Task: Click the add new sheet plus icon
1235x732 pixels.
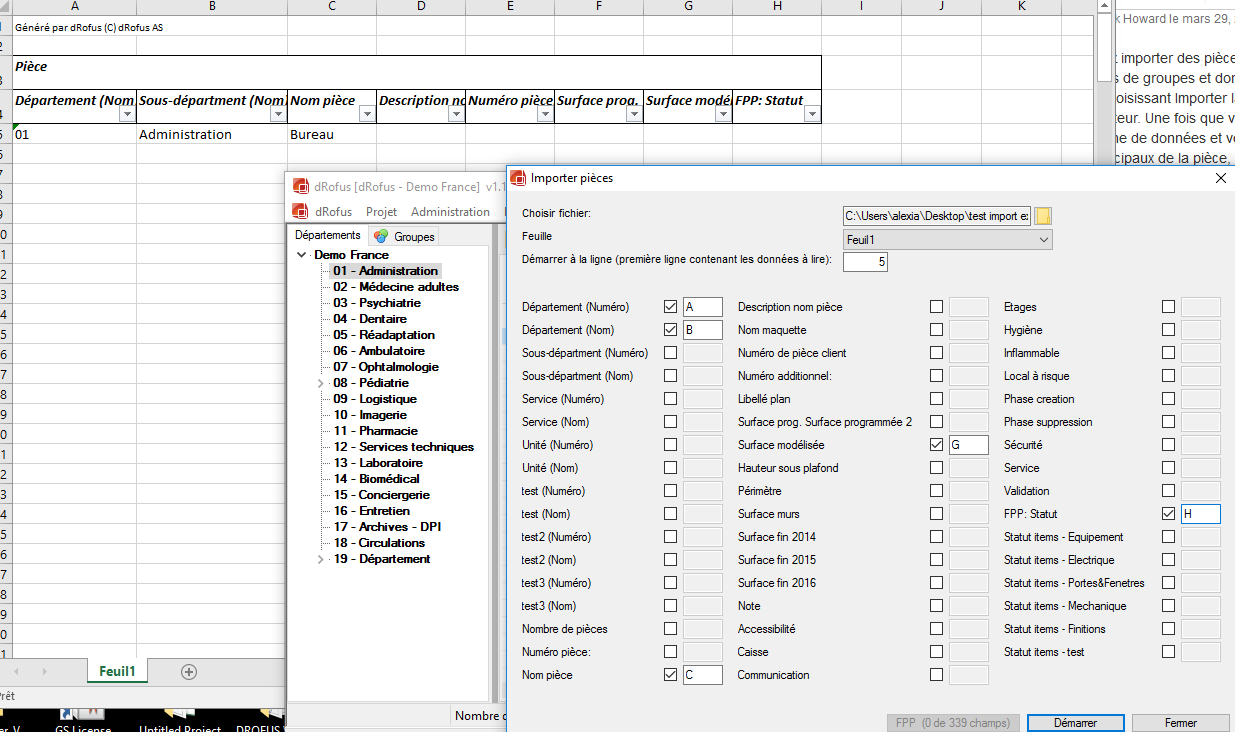Action: [x=188, y=672]
